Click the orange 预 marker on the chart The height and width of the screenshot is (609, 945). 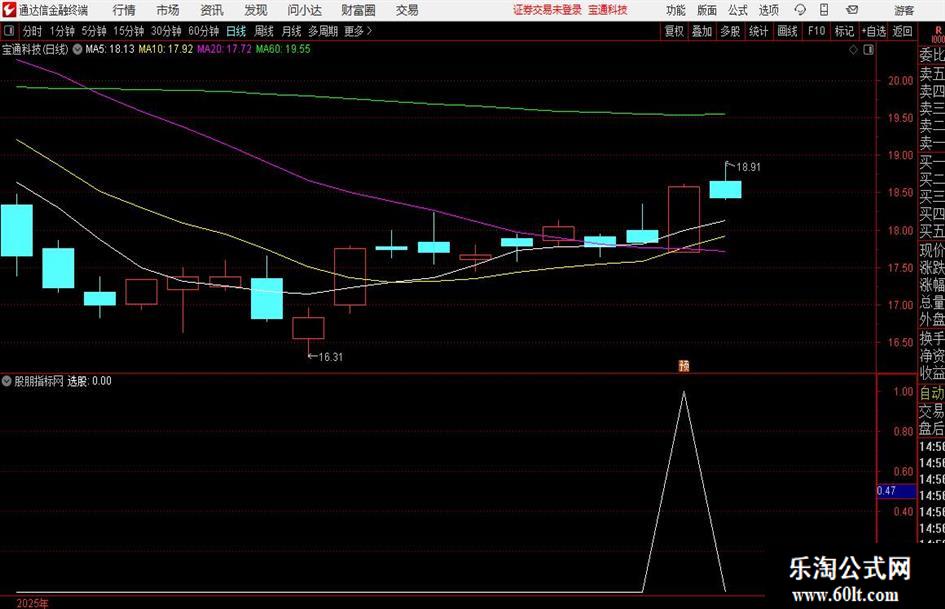(683, 366)
